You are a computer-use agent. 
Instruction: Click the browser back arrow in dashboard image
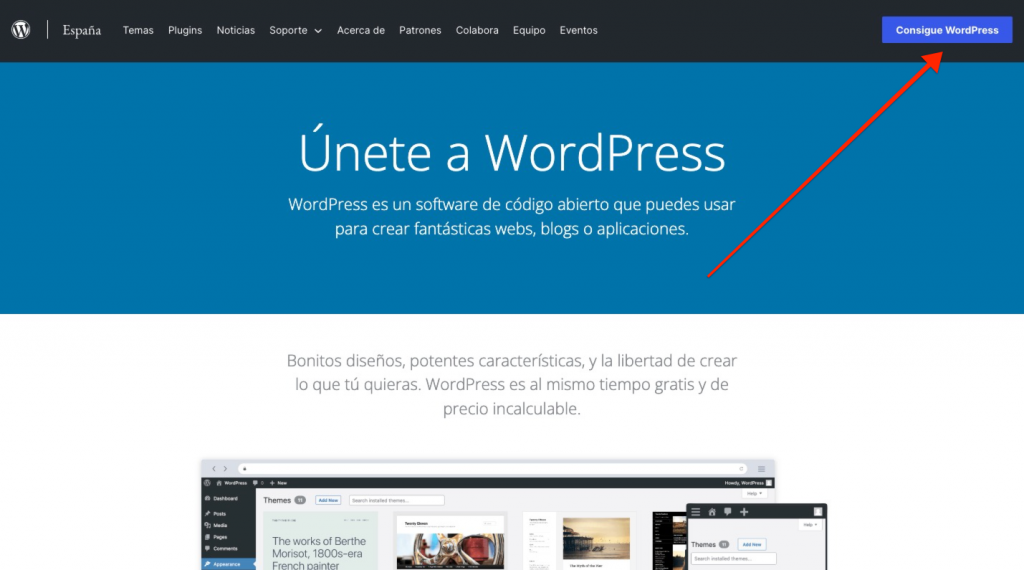pyautogui.click(x=214, y=469)
